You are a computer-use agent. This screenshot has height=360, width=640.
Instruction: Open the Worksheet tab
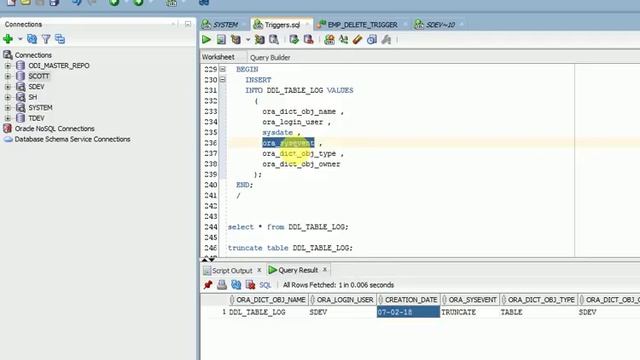tap(218, 57)
